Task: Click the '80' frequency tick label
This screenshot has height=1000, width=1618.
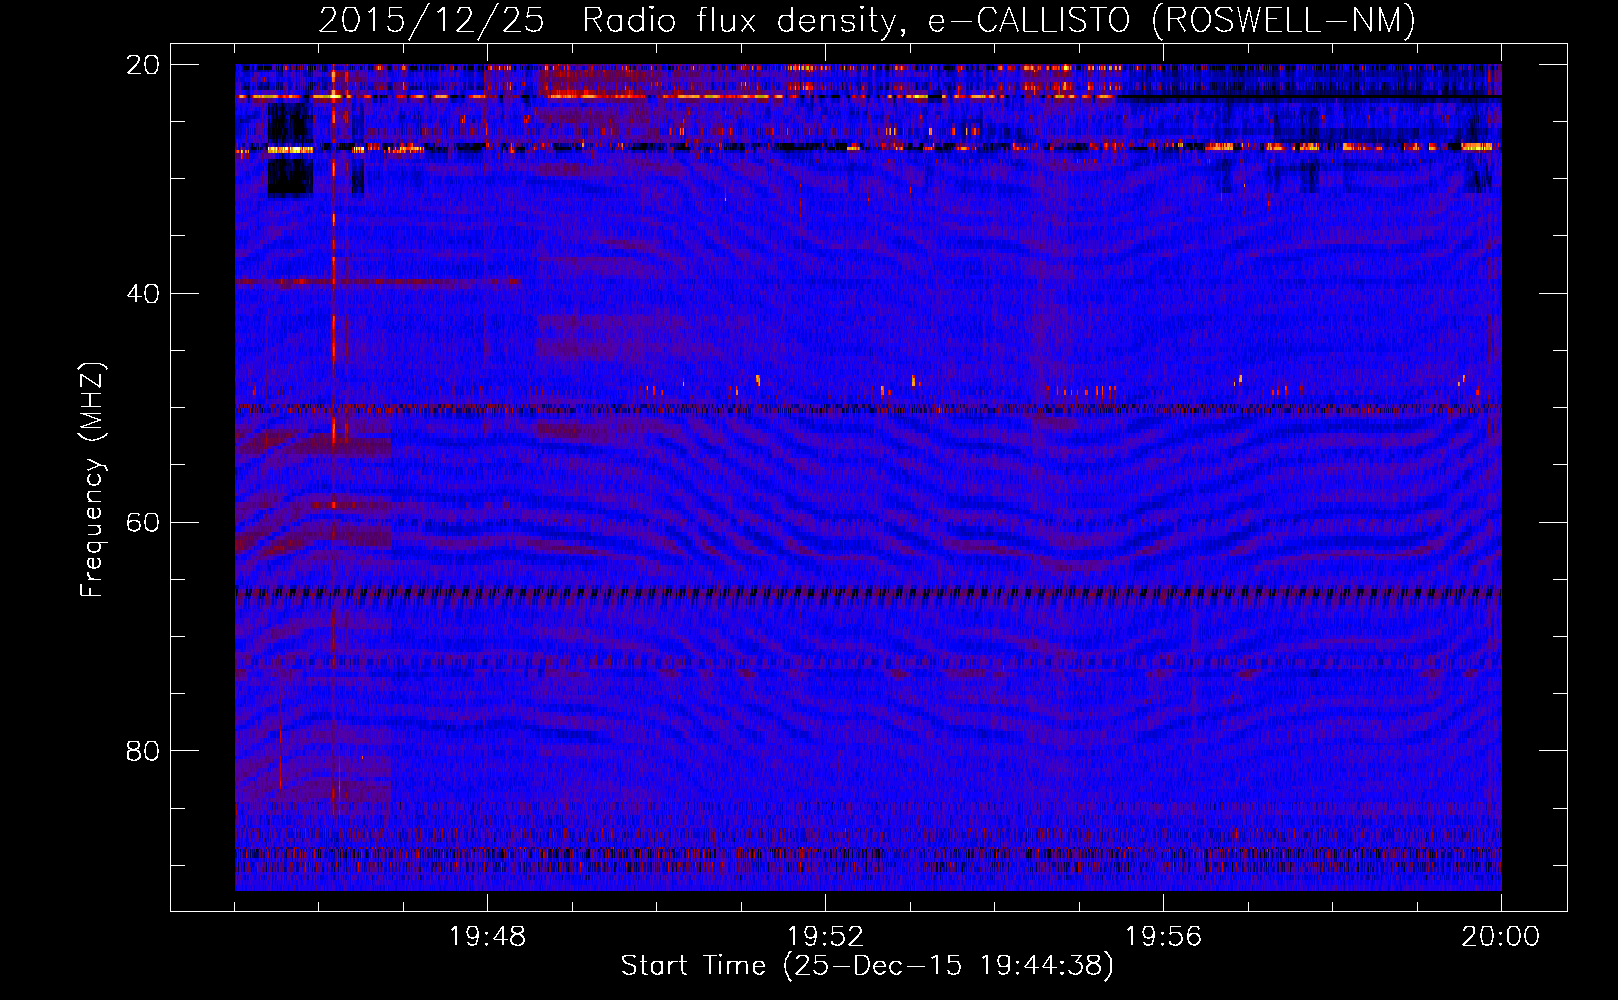Action: (x=143, y=751)
